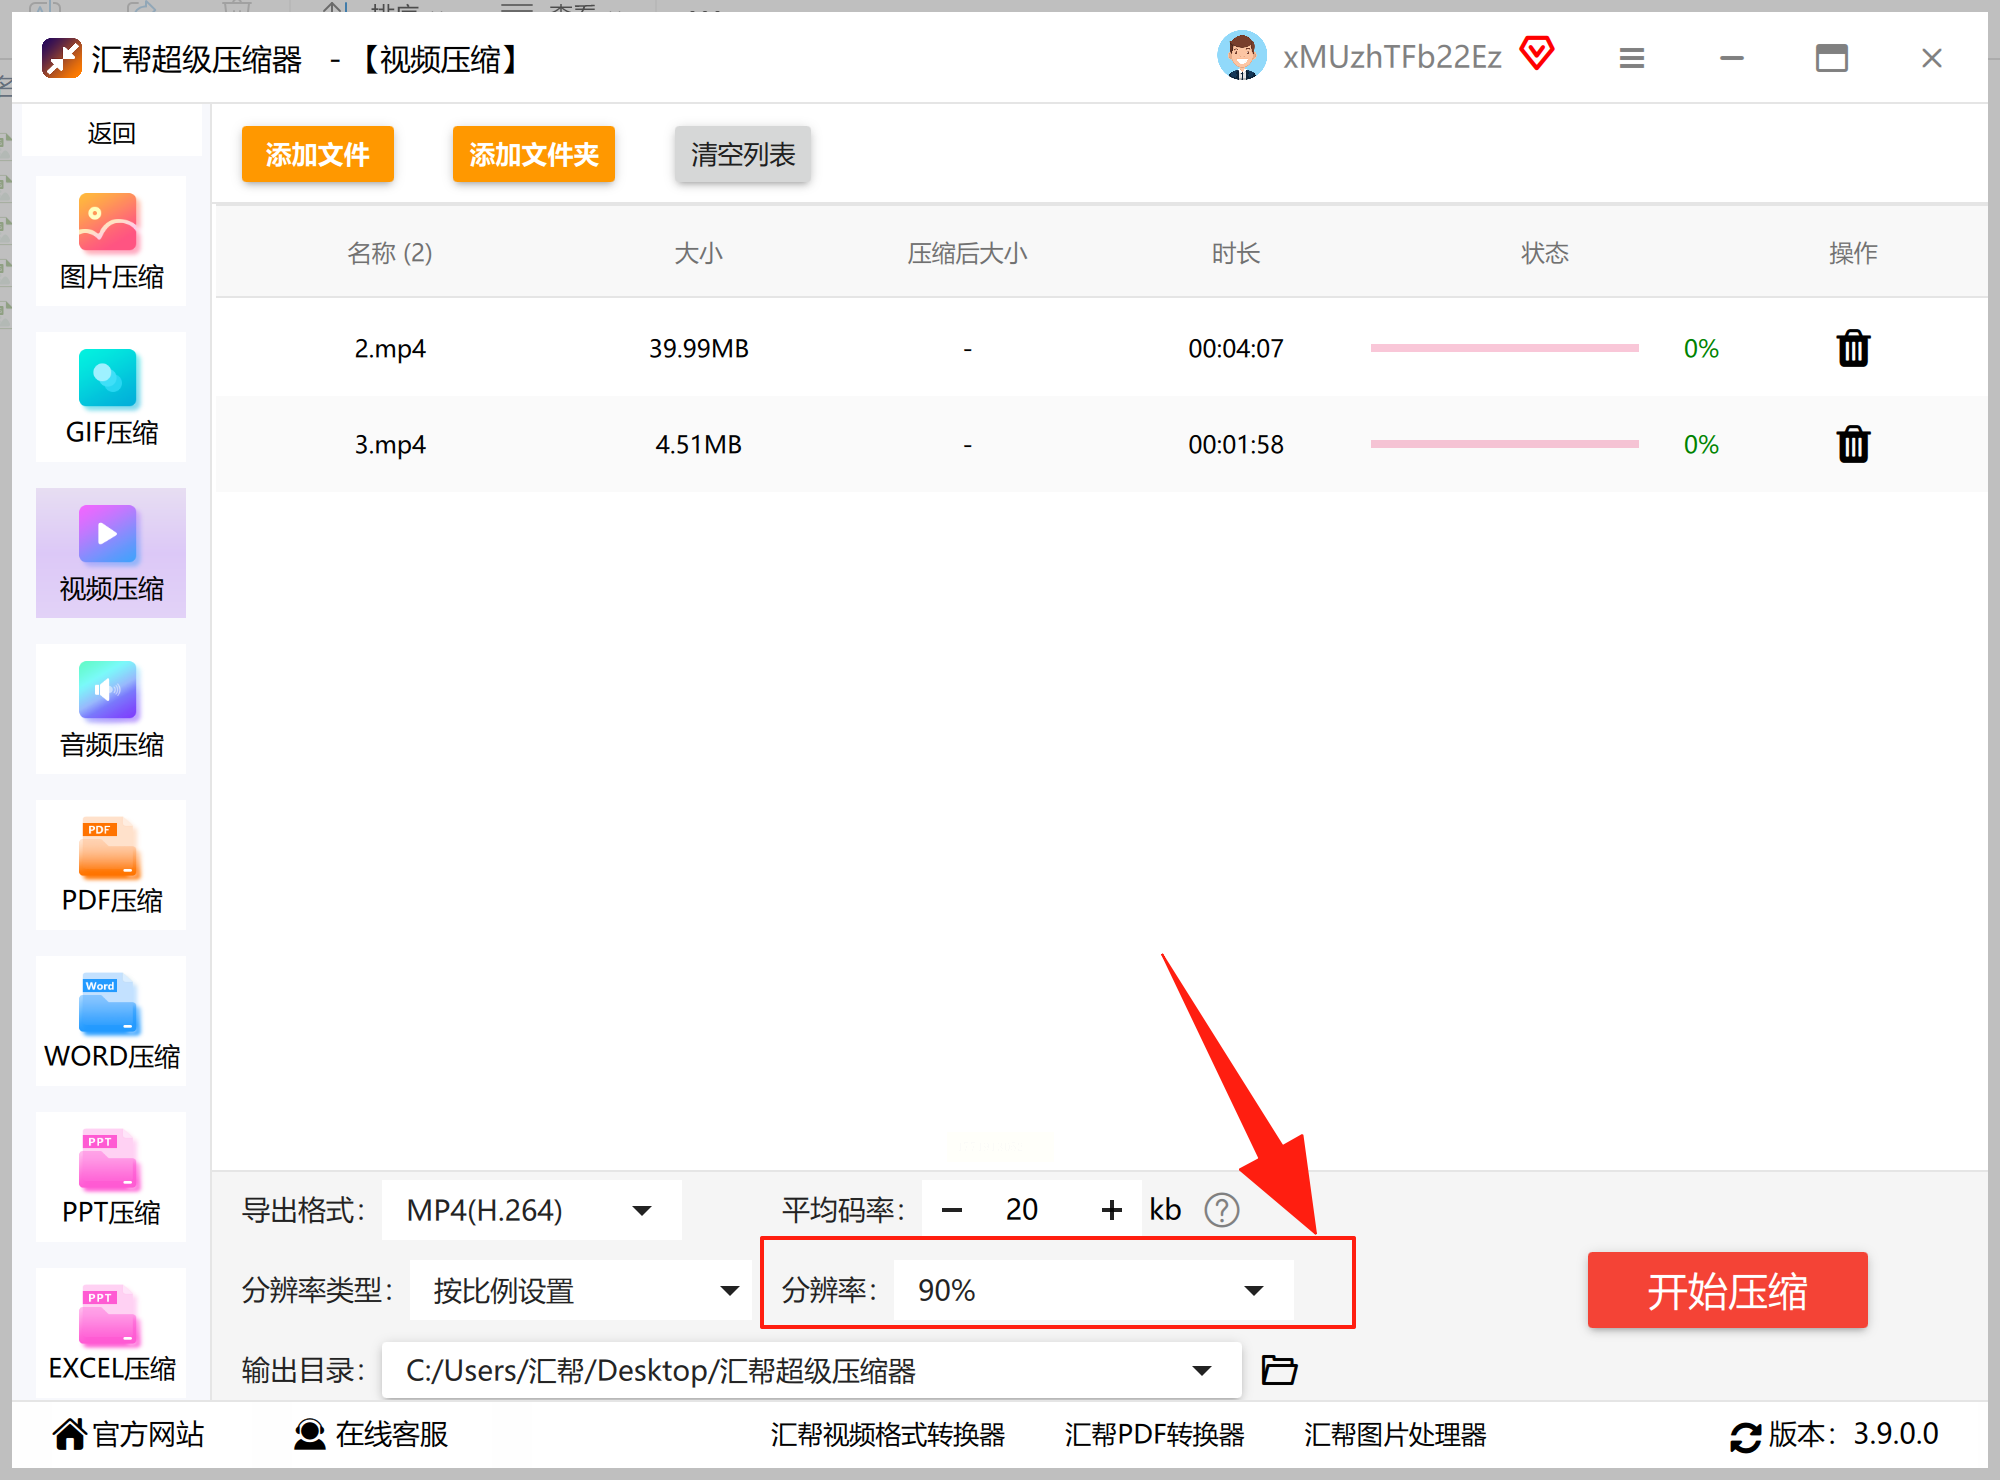This screenshot has height=1480, width=2000.
Task: Click 添加文件 to add a file
Action: tap(317, 154)
